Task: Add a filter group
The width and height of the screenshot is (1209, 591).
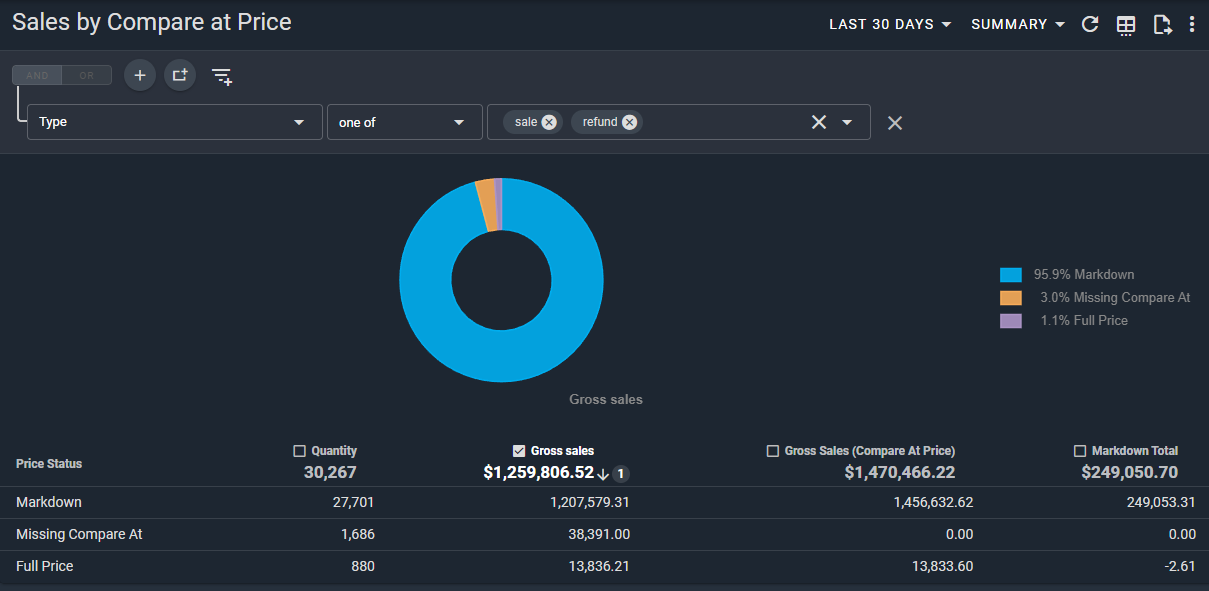Action: (x=180, y=75)
